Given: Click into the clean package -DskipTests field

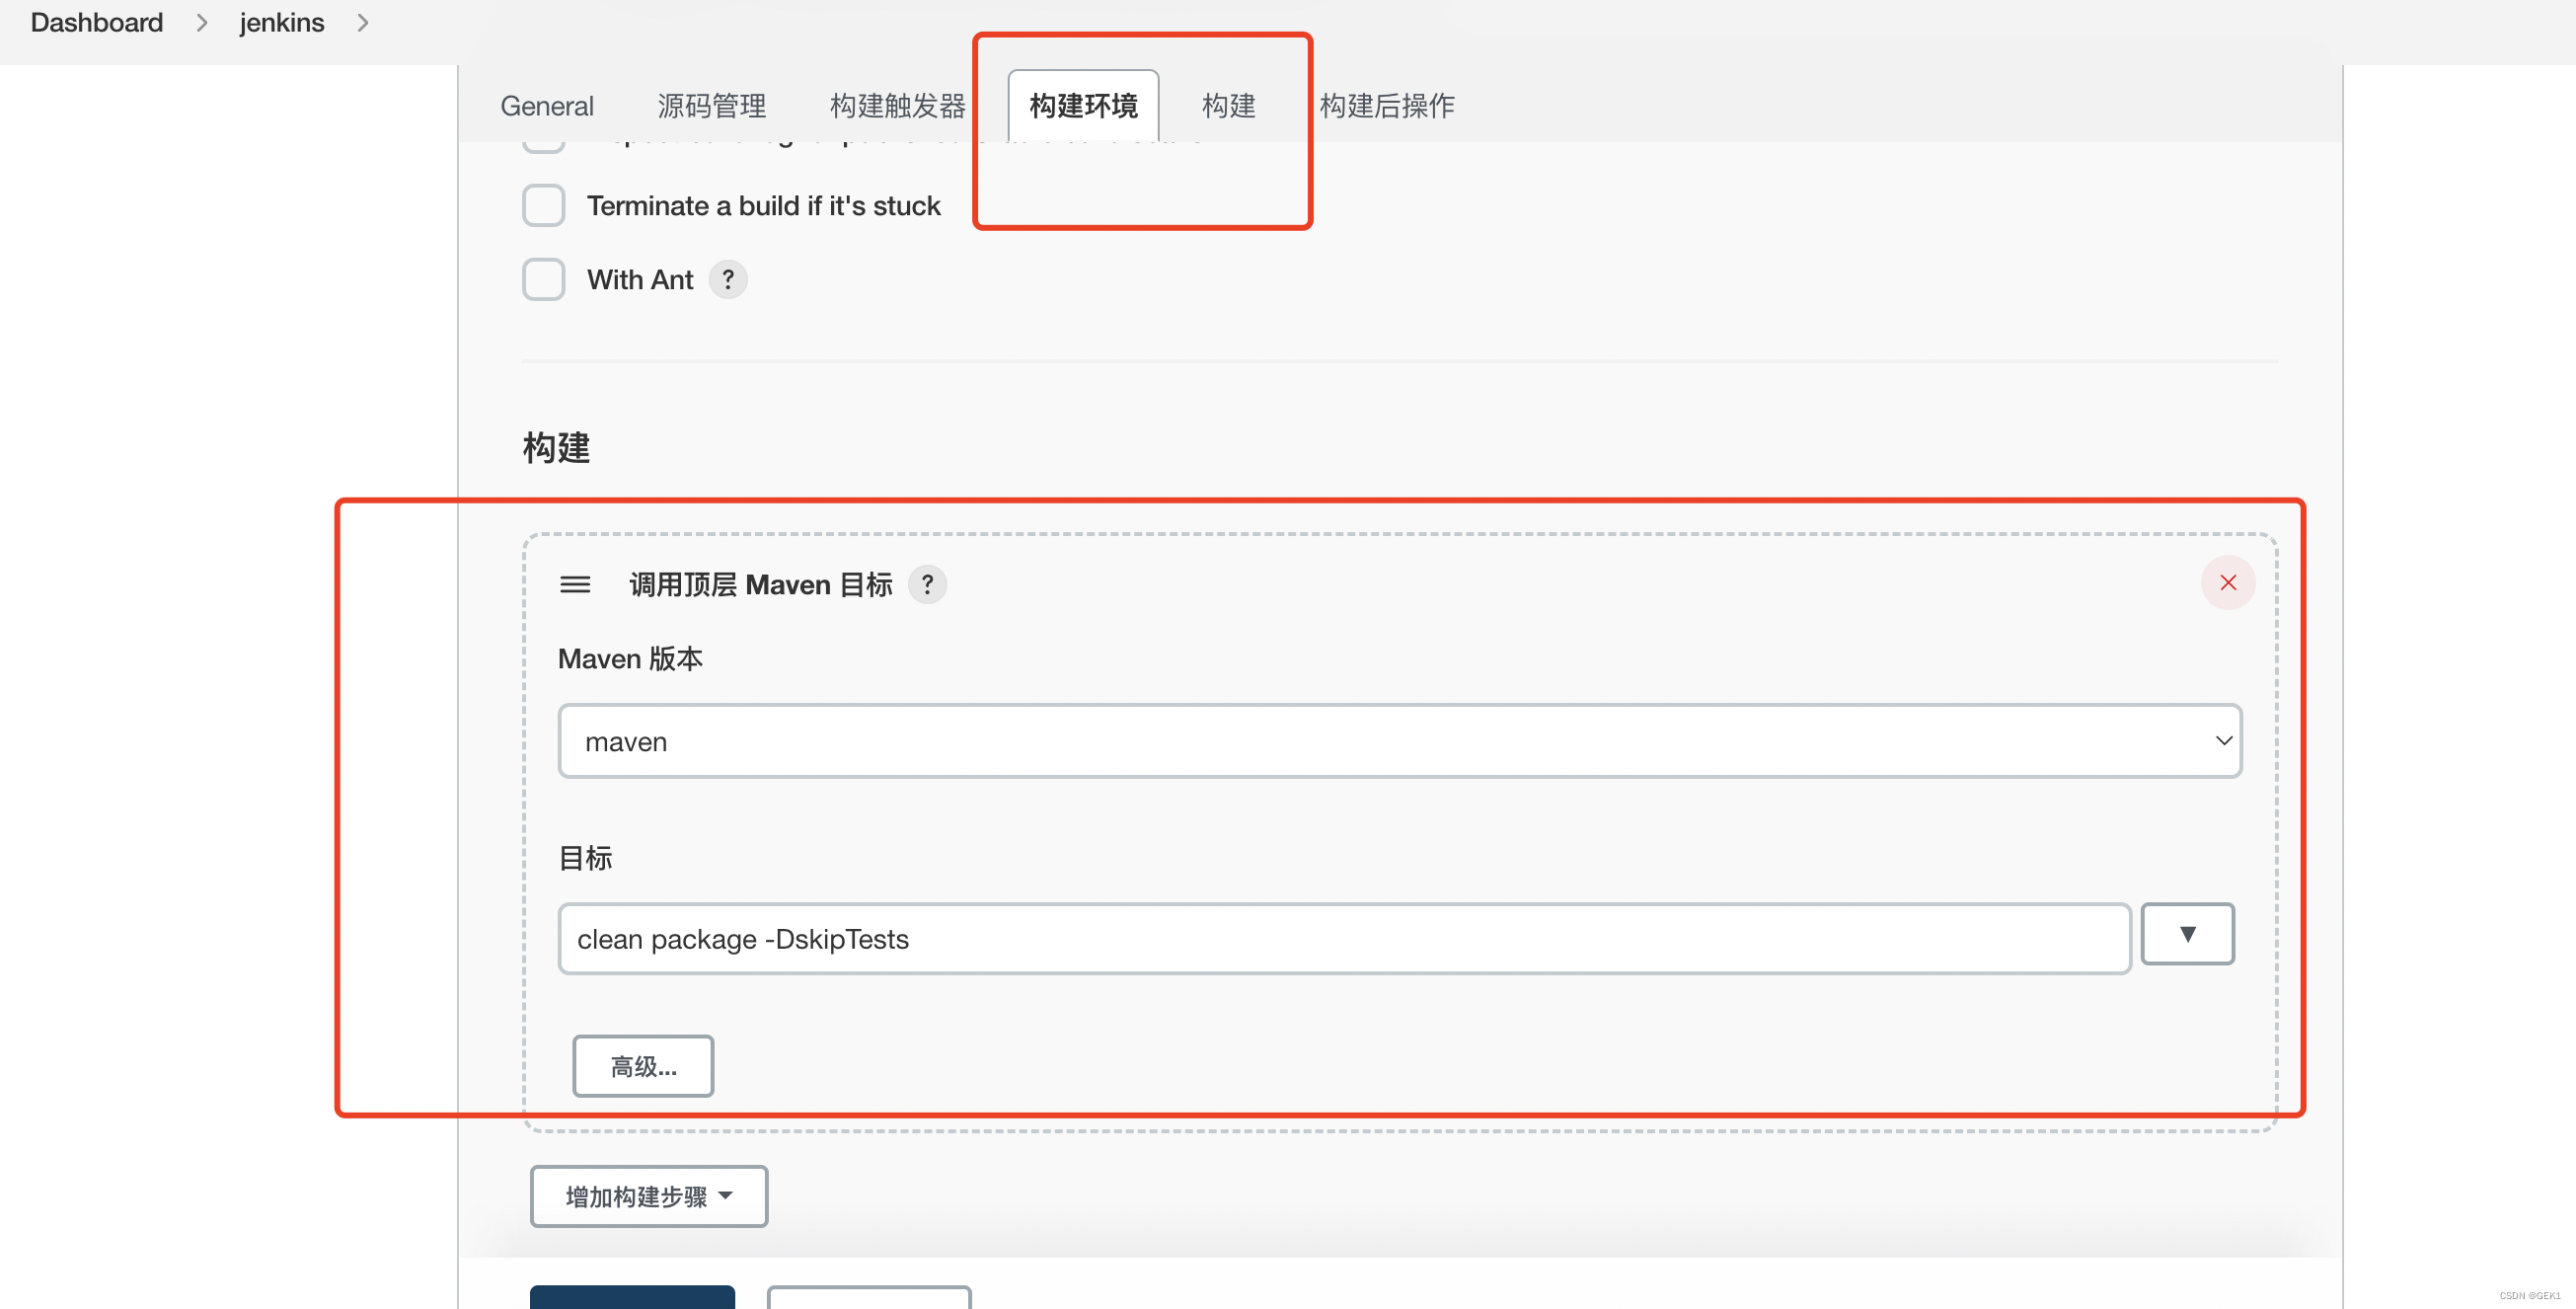Looking at the screenshot, I should tap(1343, 939).
